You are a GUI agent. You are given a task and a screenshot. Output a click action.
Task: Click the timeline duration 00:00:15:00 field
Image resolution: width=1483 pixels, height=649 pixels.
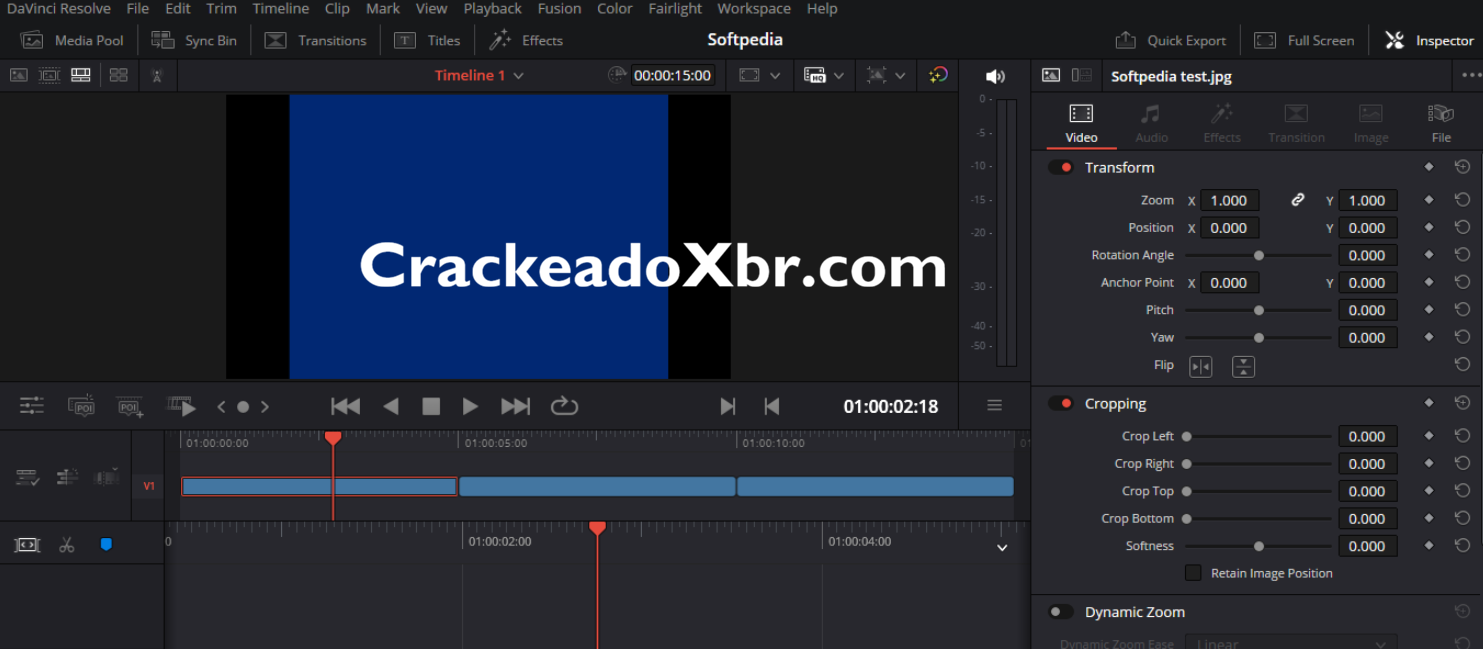pos(672,75)
